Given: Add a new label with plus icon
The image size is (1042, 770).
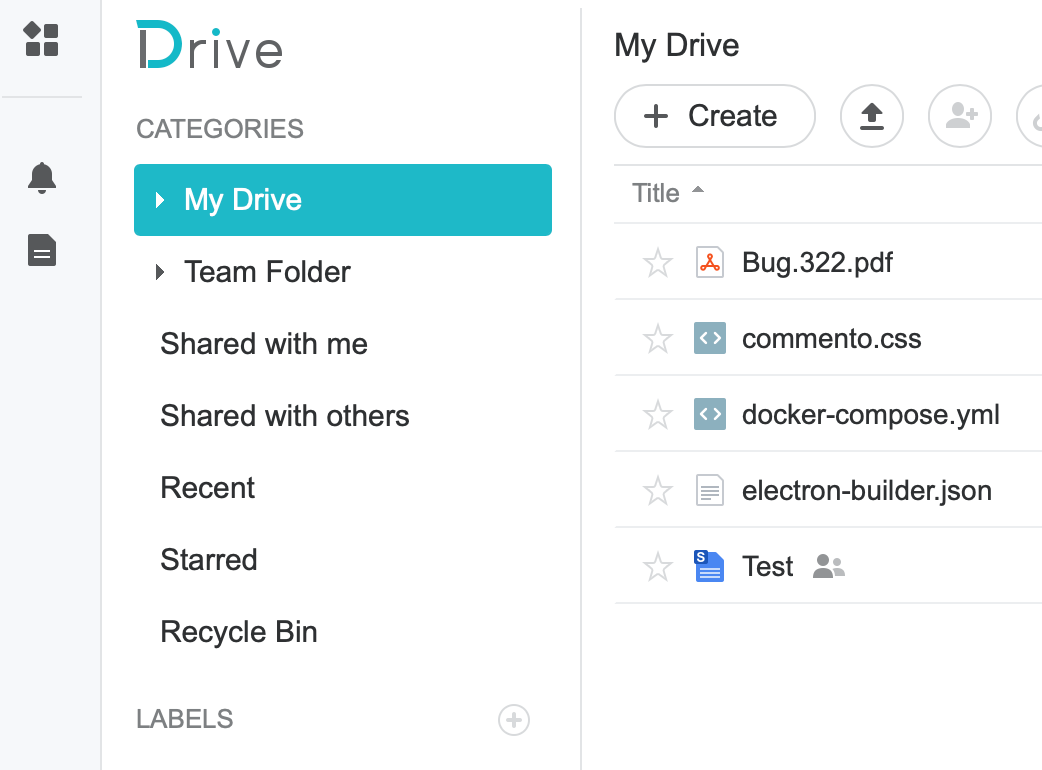Looking at the screenshot, I should click(x=514, y=720).
